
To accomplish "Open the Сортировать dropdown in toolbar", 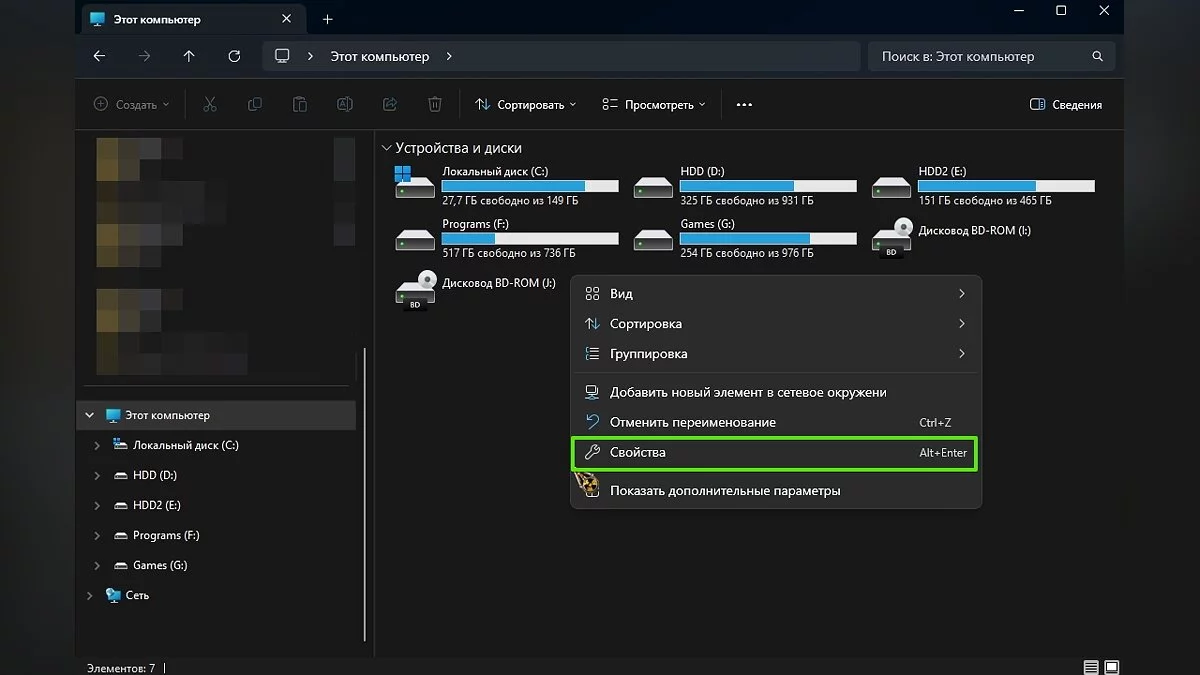I will tap(525, 105).
